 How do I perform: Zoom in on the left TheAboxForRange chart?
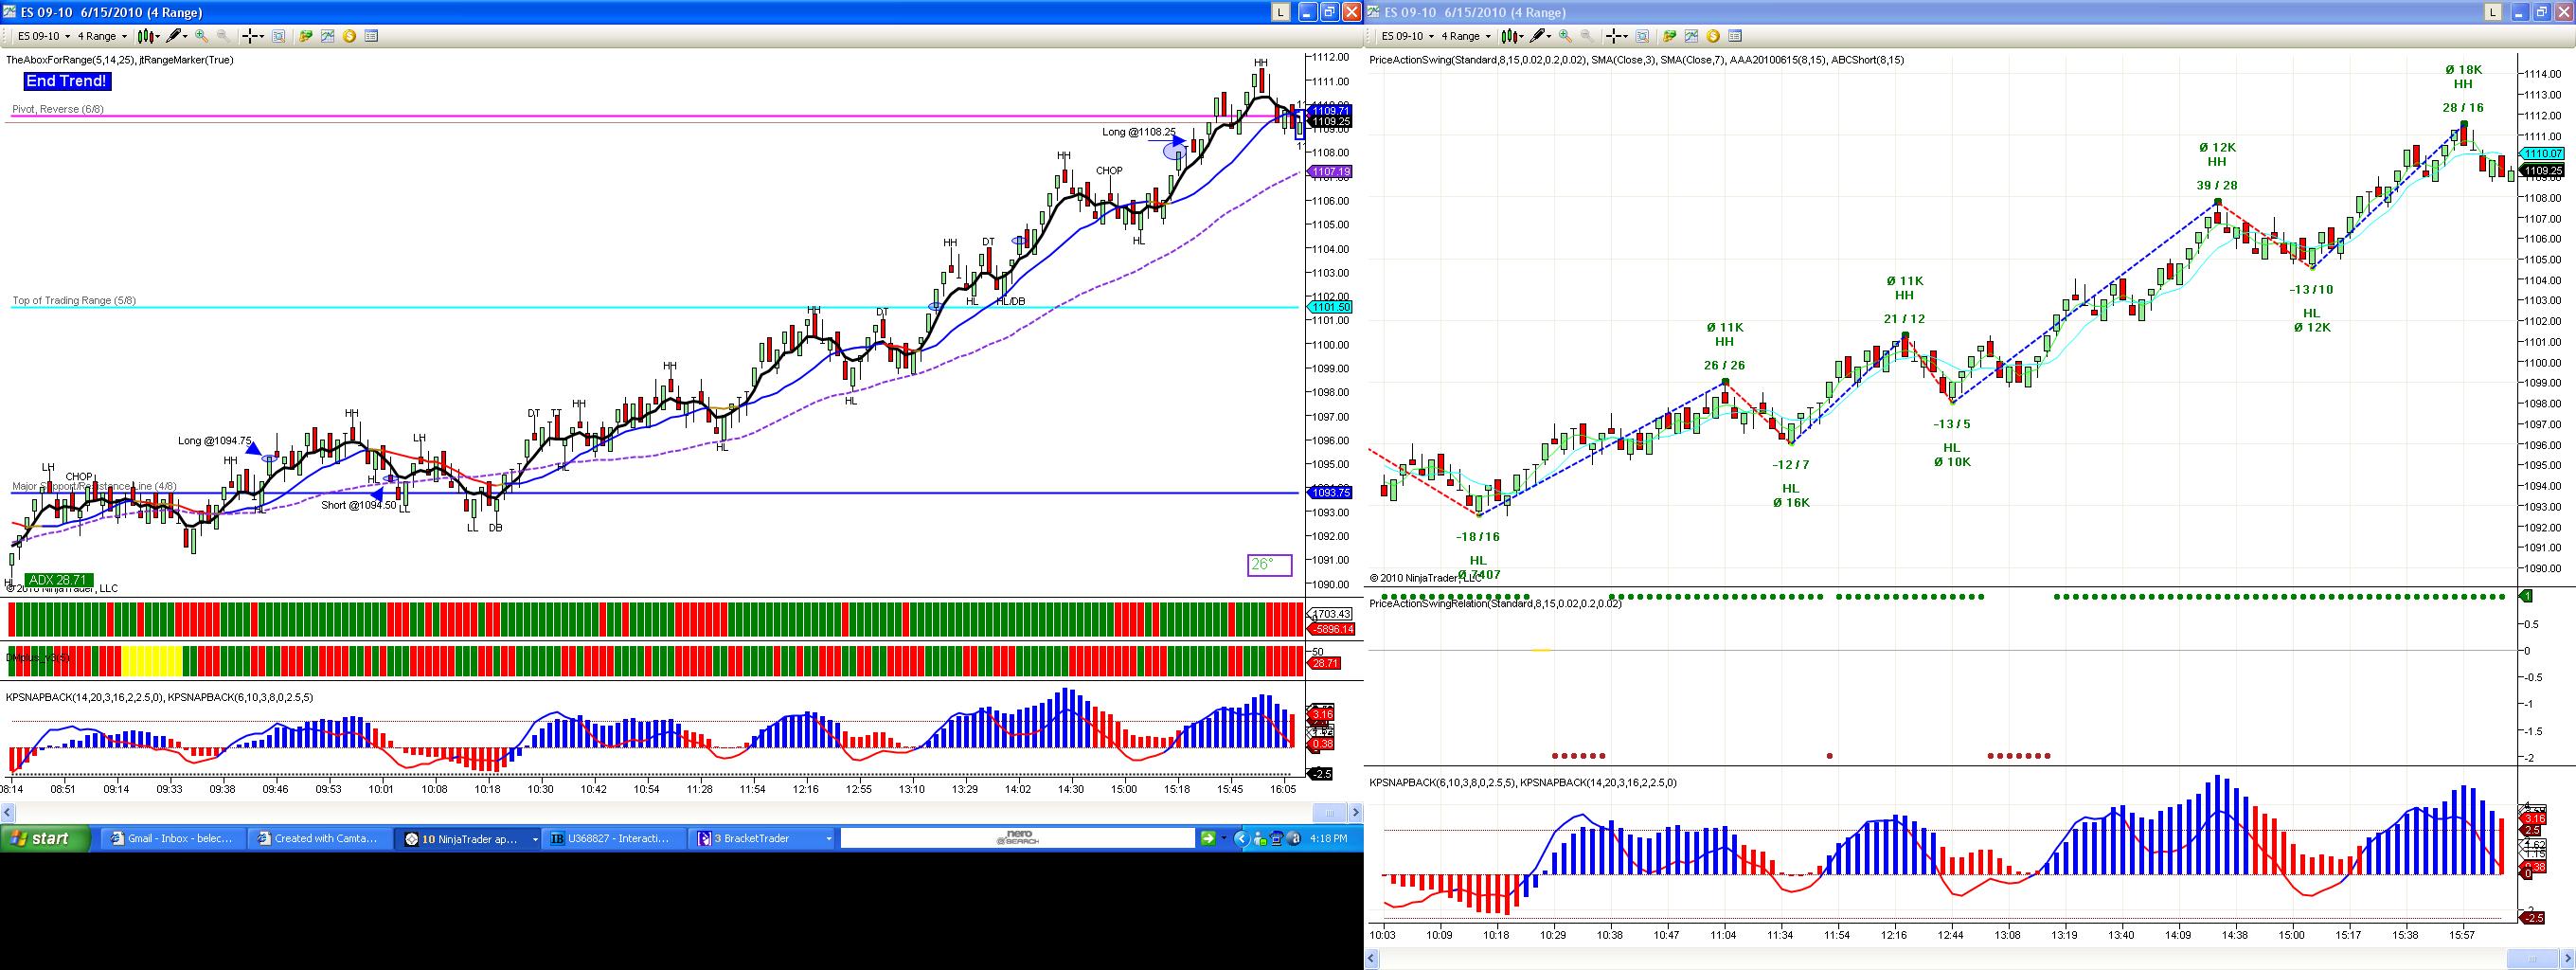point(202,36)
